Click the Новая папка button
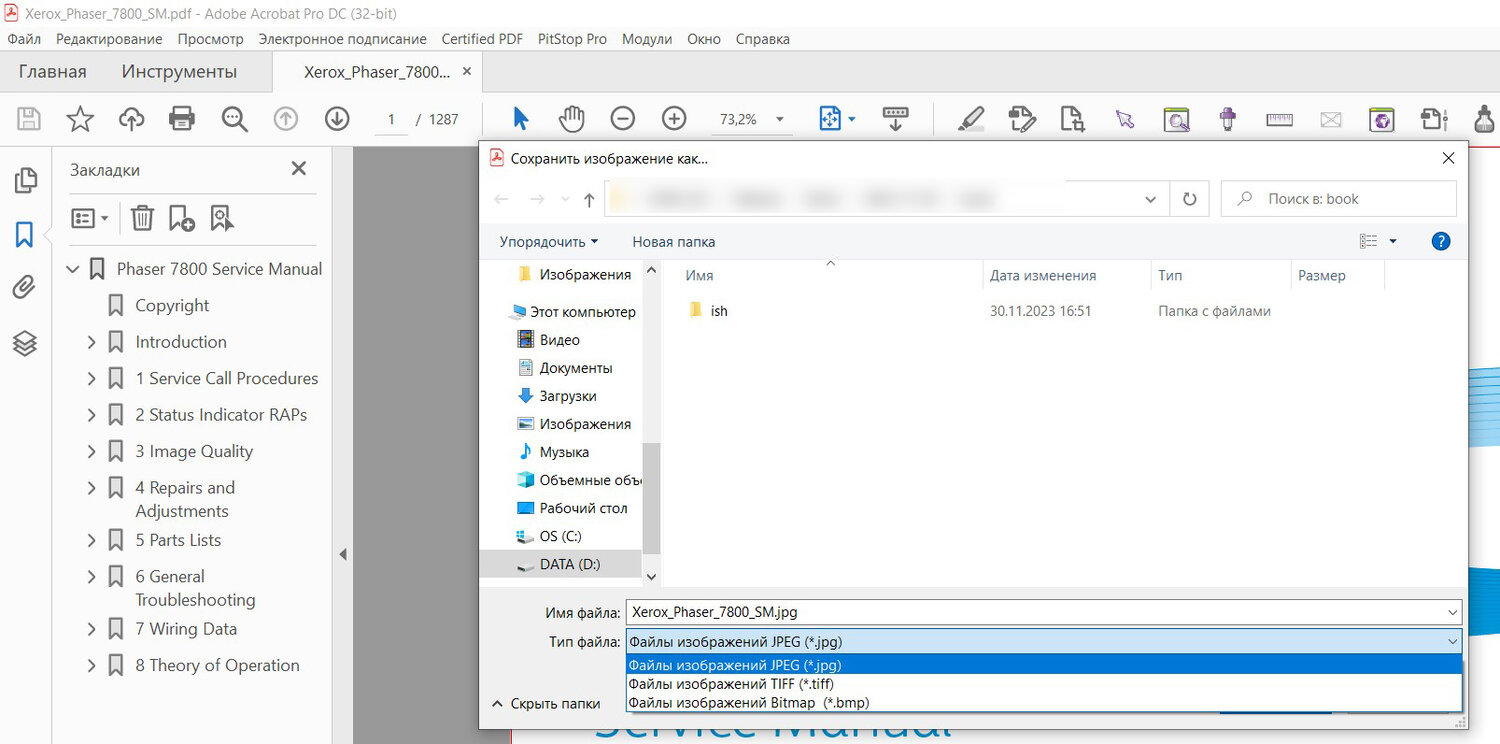Screen dimensions: 1500x744 [x=674, y=242]
